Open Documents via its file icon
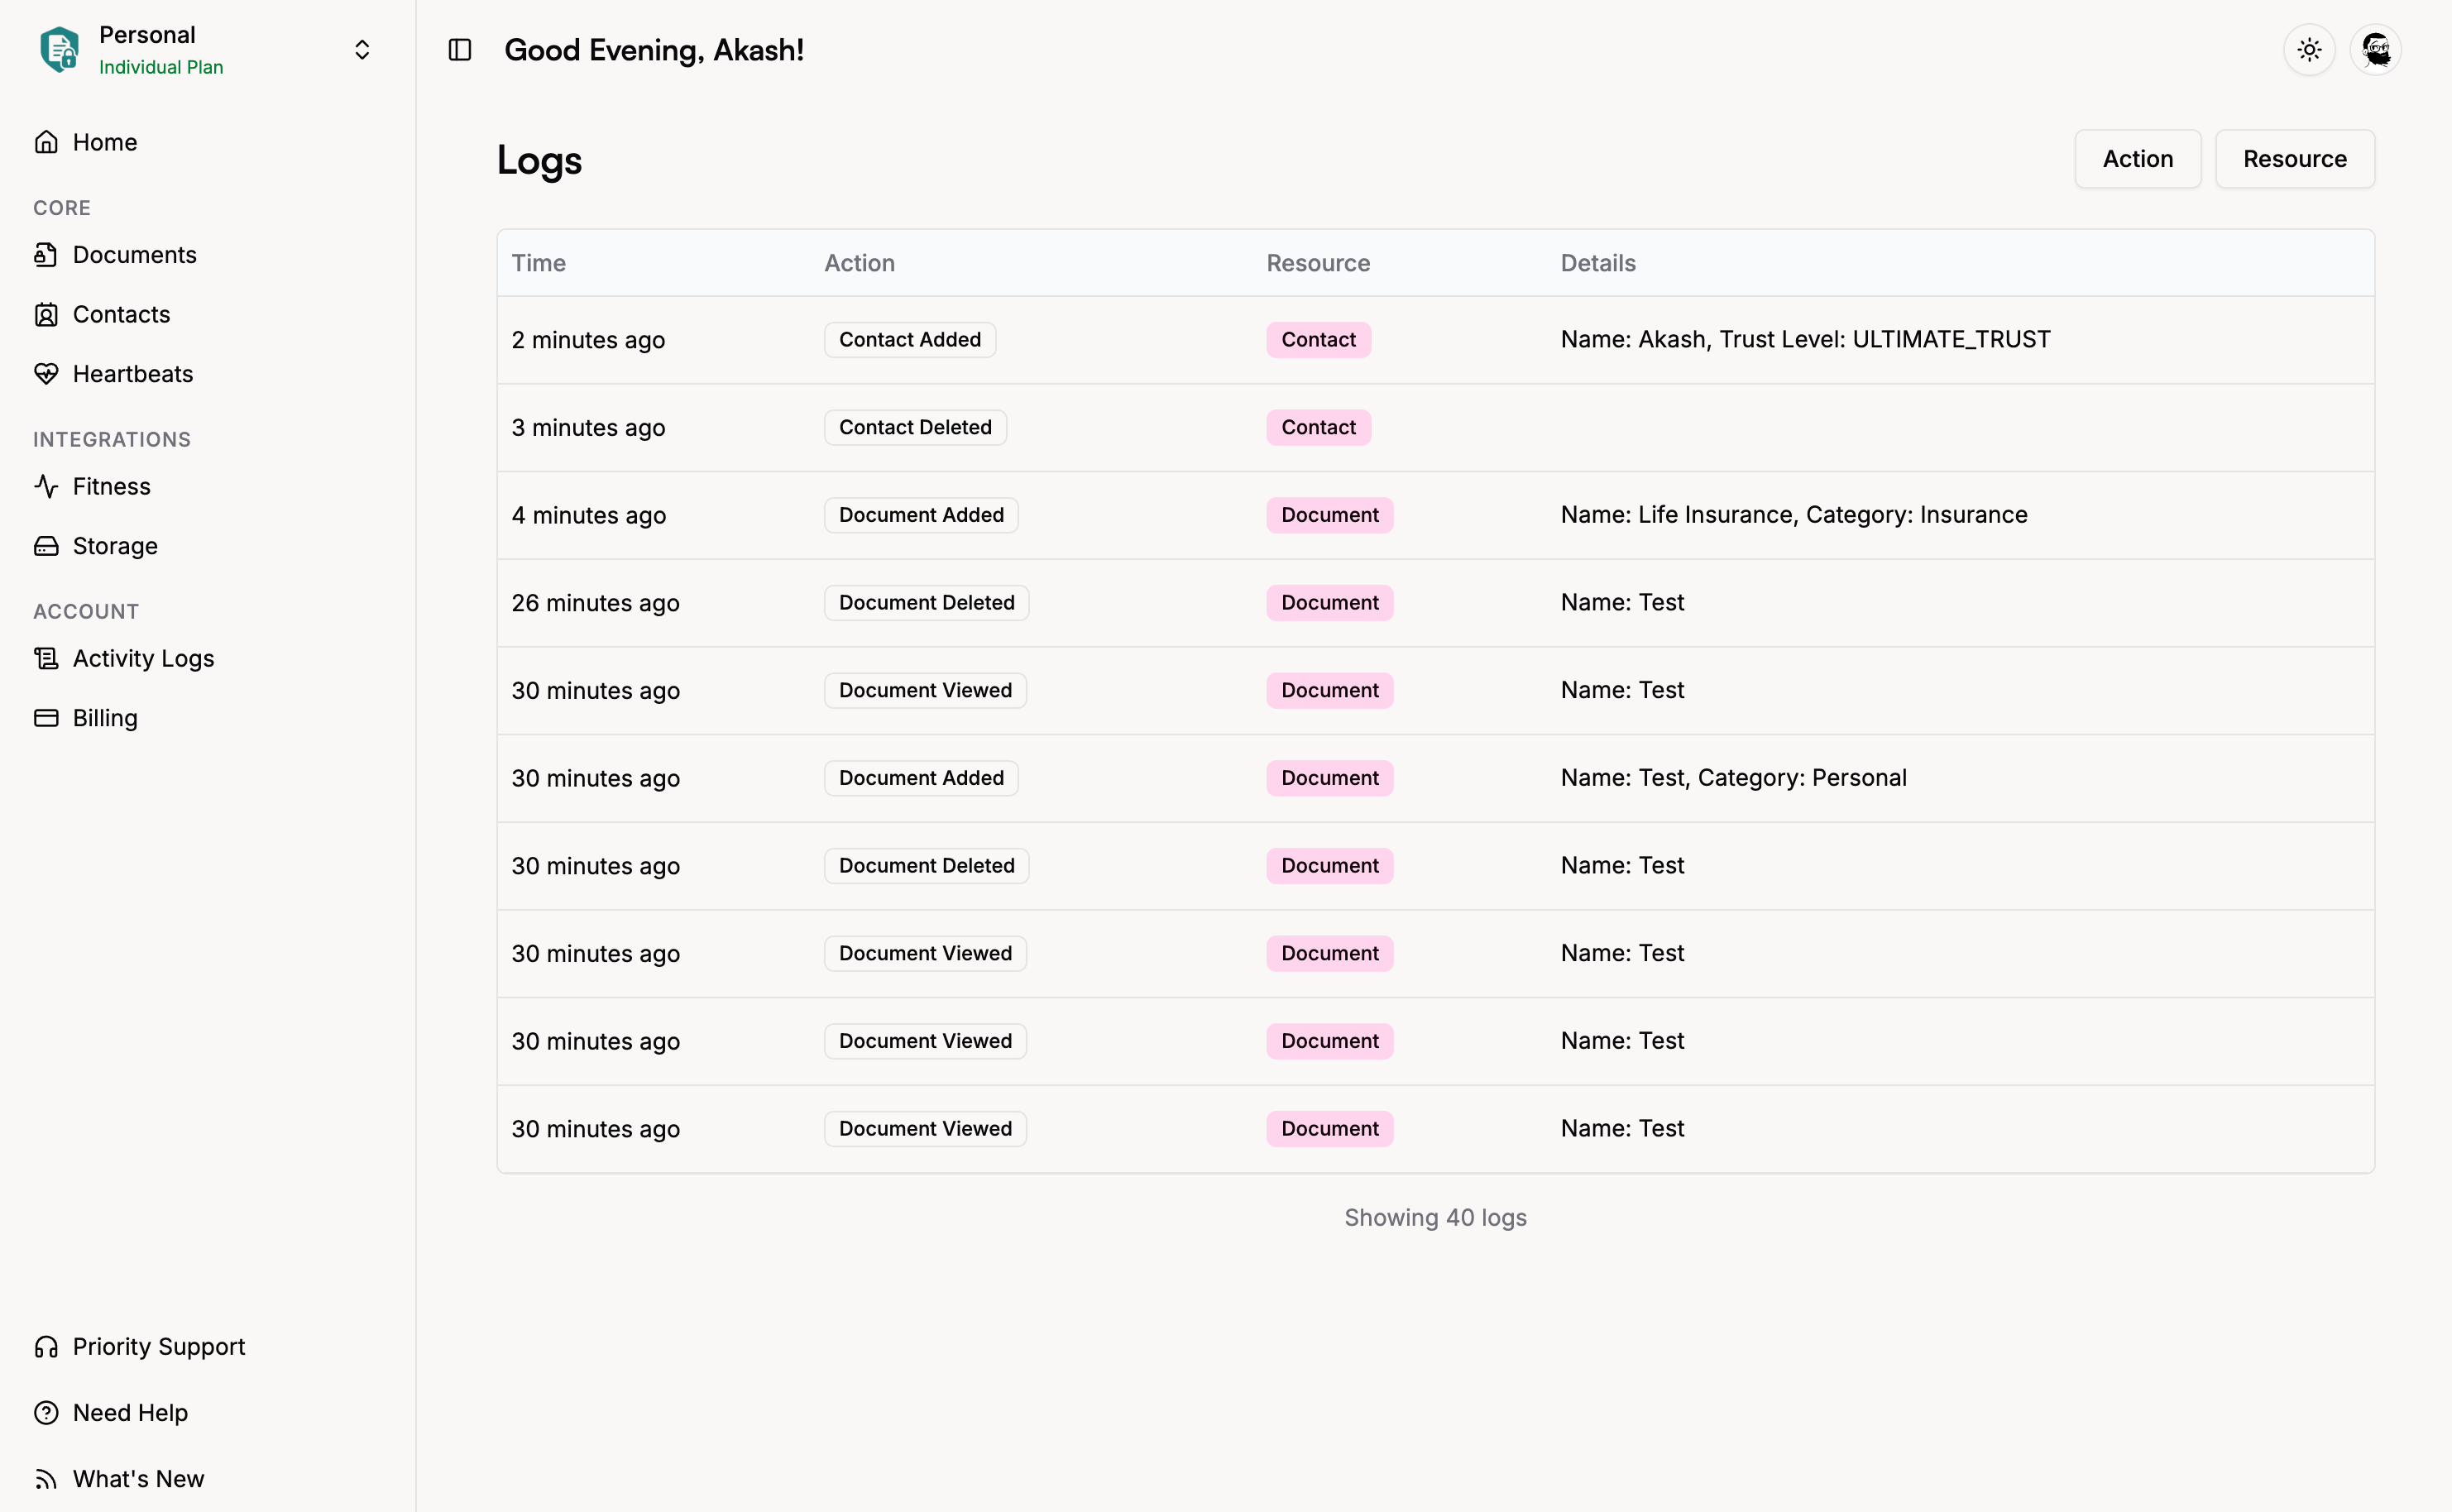This screenshot has height=1512, width=2452. [46, 255]
